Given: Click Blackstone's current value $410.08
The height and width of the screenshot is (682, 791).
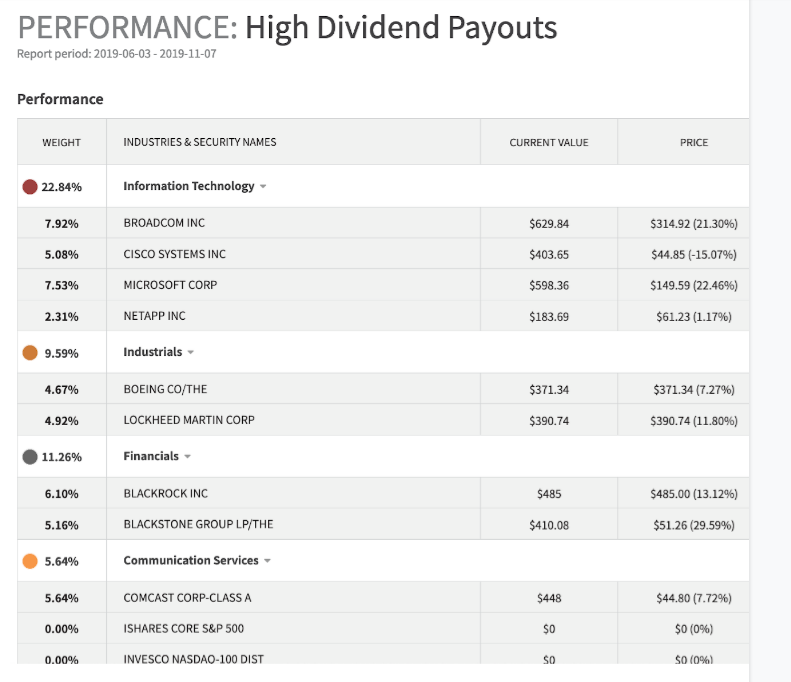Looking at the screenshot, I should pyautogui.click(x=549, y=526).
